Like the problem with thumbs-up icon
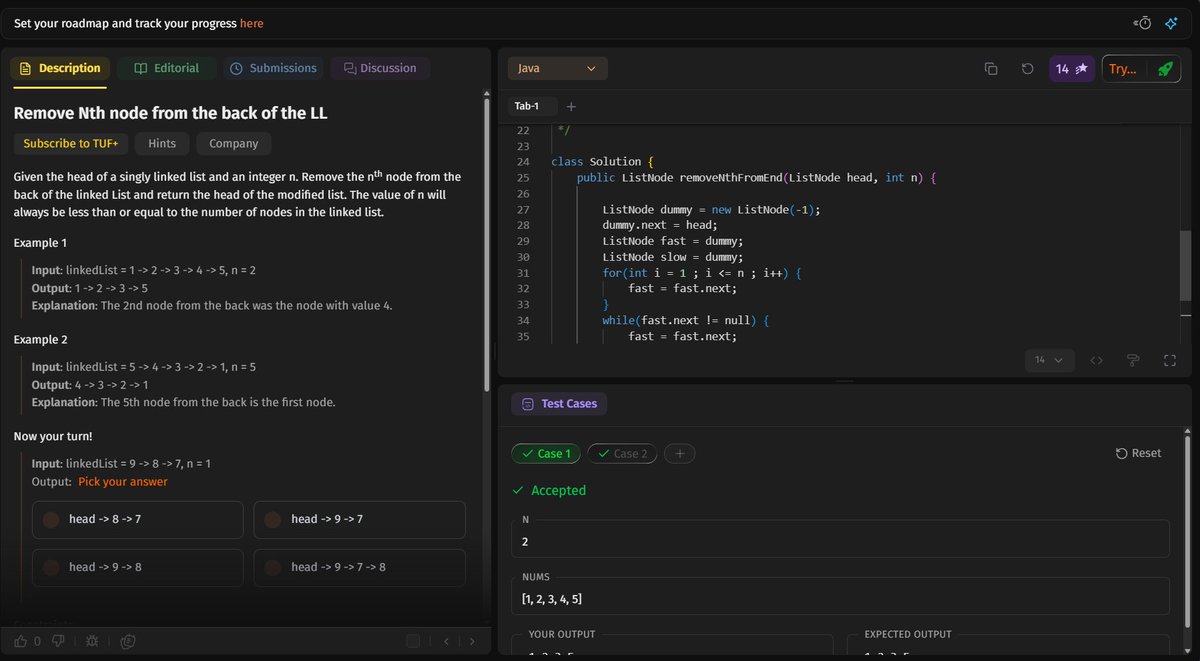This screenshot has width=1200, height=661. pyautogui.click(x=21, y=641)
